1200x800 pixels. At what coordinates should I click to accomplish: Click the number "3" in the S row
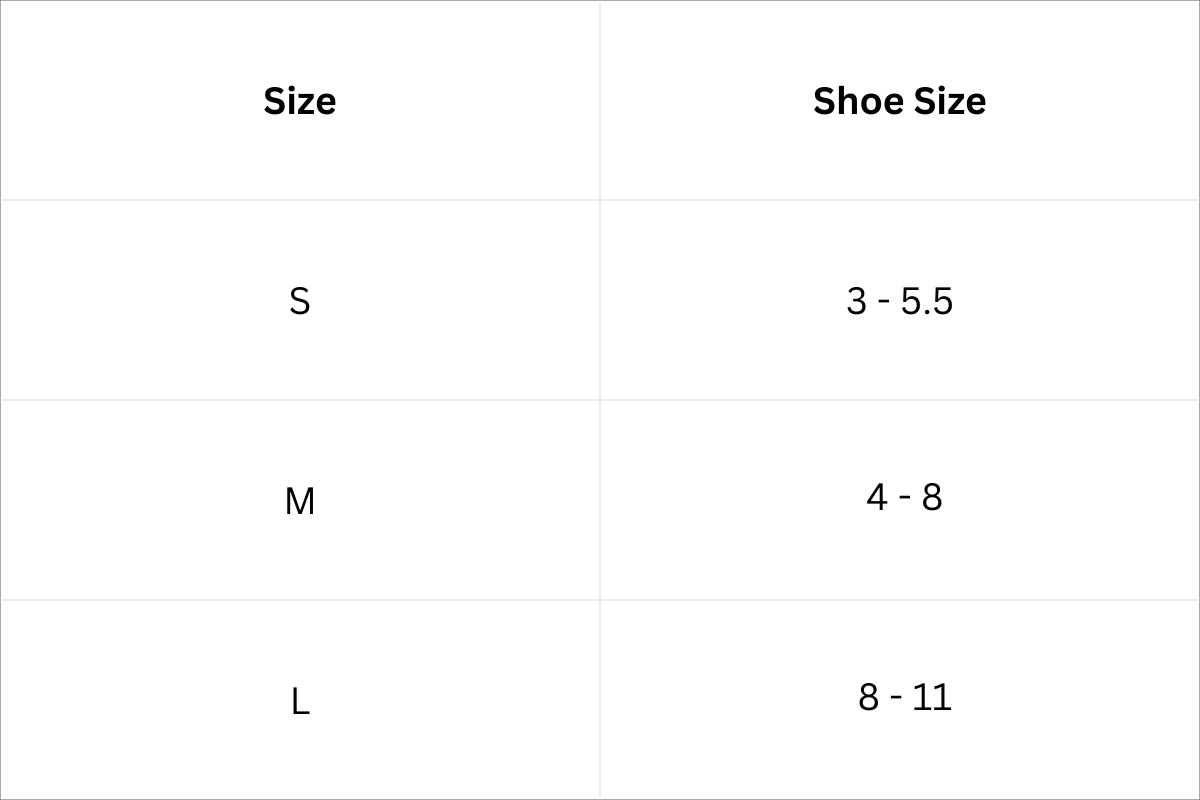(856, 301)
